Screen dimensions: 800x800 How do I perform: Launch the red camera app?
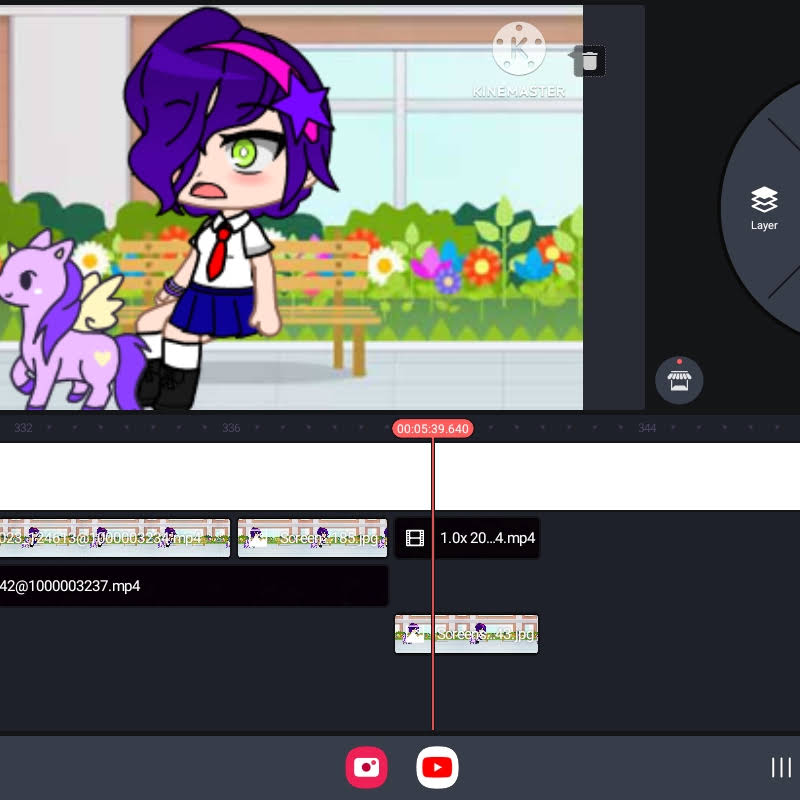pyautogui.click(x=366, y=767)
